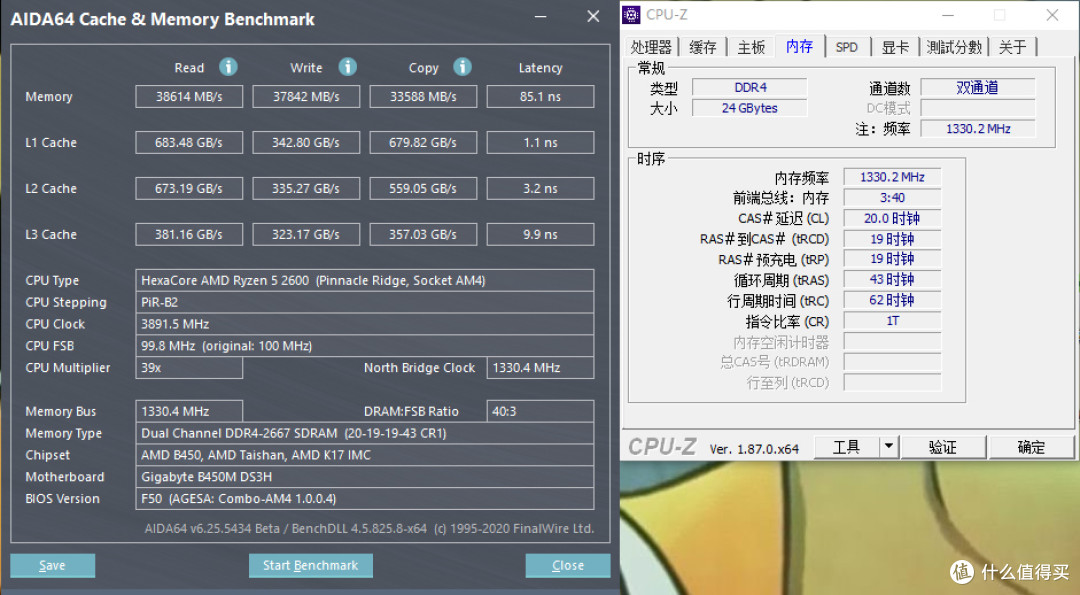Click the 循环周期 tRAS value 43 时钟
Viewport: 1080px width, 595px height.
[892, 280]
